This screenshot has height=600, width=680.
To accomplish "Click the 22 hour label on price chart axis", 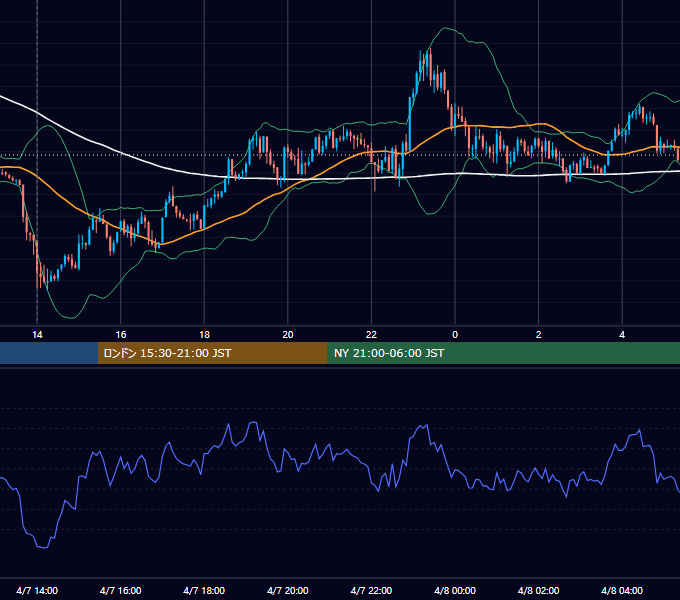I will pyautogui.click(x=371, y=335).
